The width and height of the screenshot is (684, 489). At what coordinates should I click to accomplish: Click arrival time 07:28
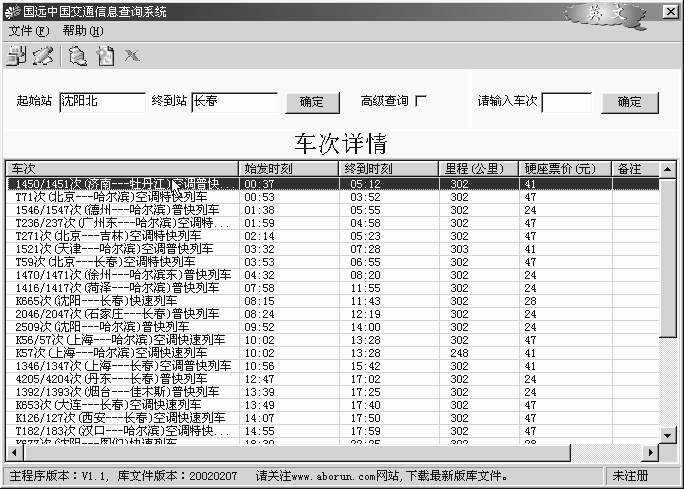[x=366, y=249]
